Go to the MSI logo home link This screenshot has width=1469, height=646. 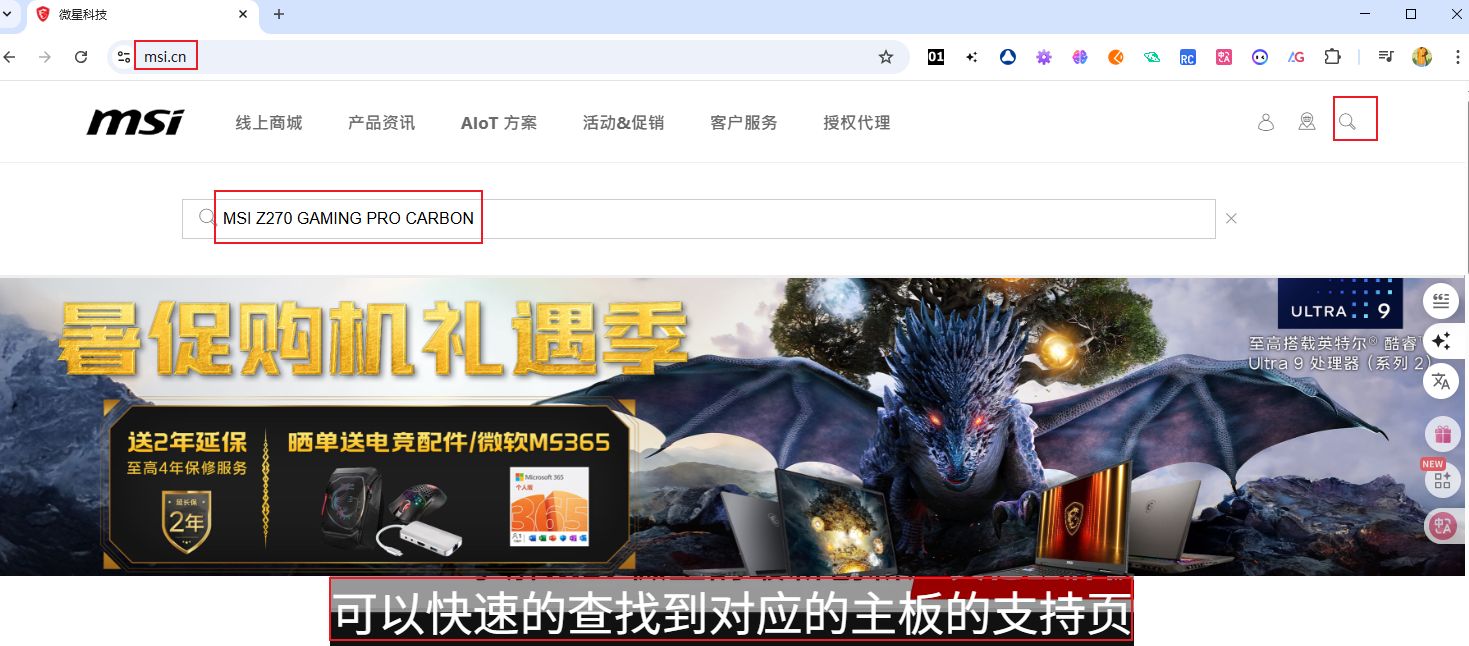point(135,122)
